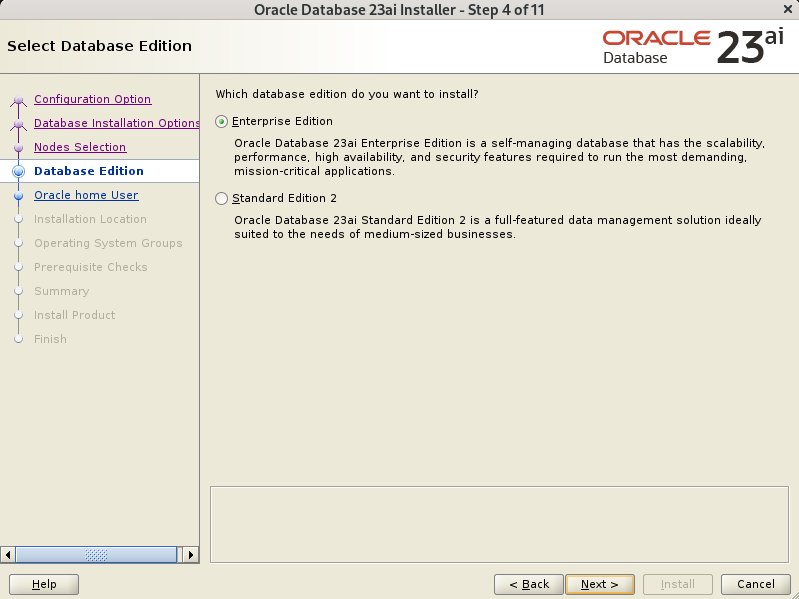Image resolution: width=799 pixels, height=599 pixels.
Task: Click the right scroll arrow of the sidebar
Action: pyautogui.click(x=191, y=555)
